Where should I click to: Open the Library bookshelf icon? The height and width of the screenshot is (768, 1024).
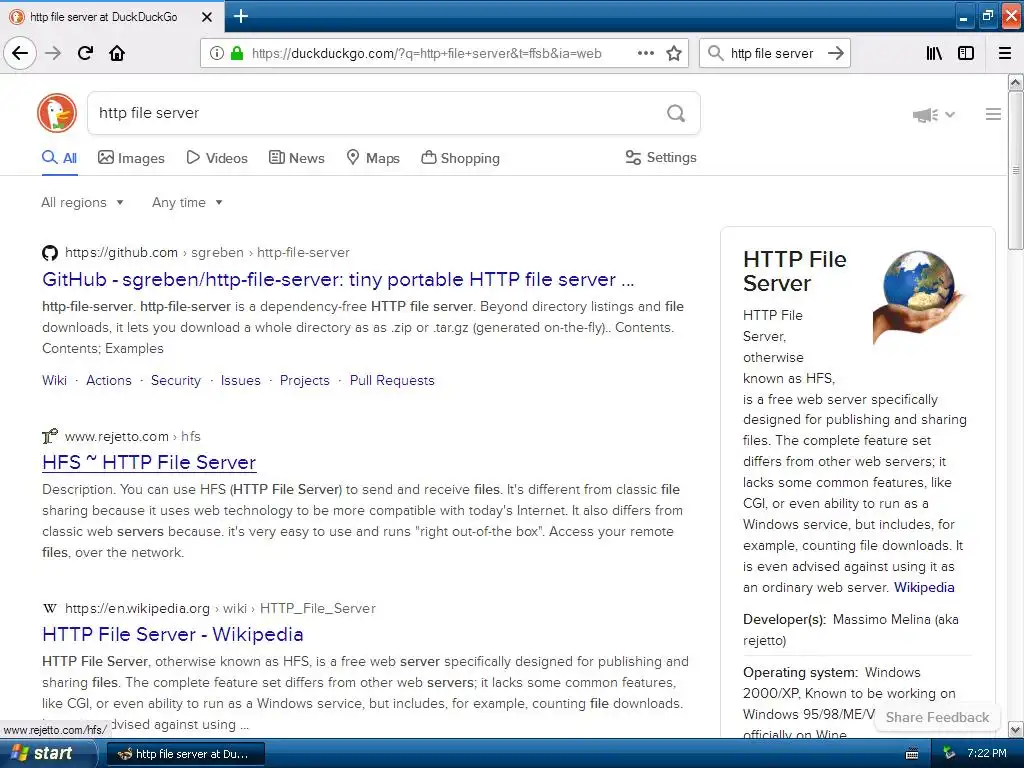click(x=934, y=53)
